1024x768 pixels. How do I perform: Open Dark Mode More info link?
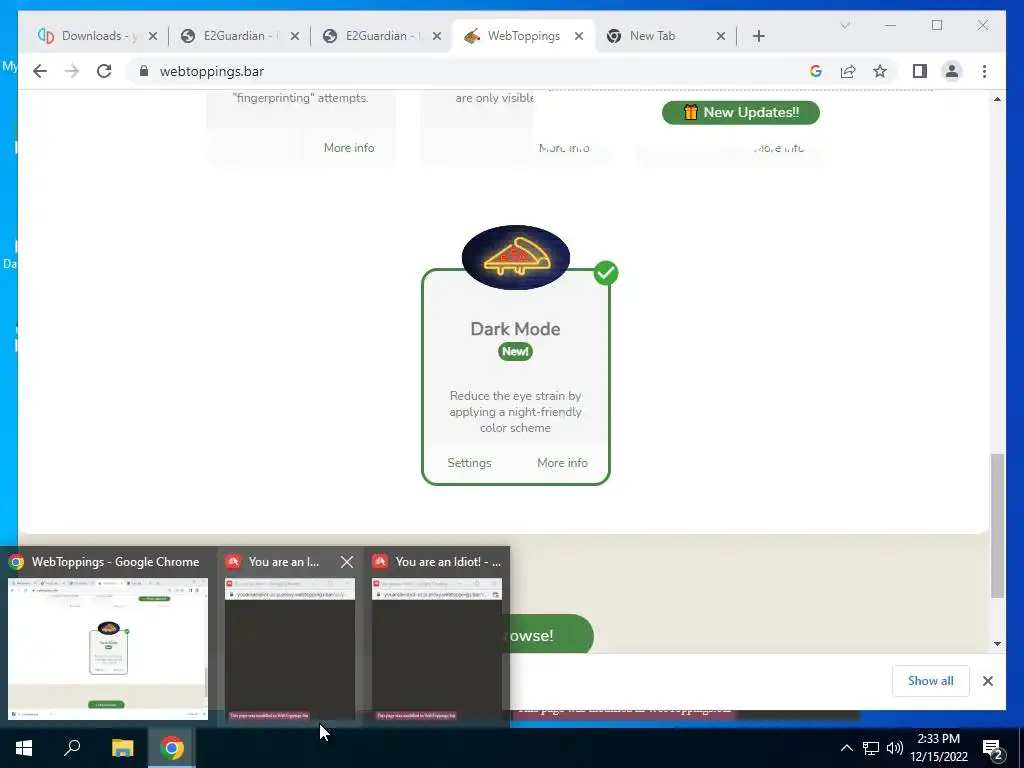pos(562,462)
